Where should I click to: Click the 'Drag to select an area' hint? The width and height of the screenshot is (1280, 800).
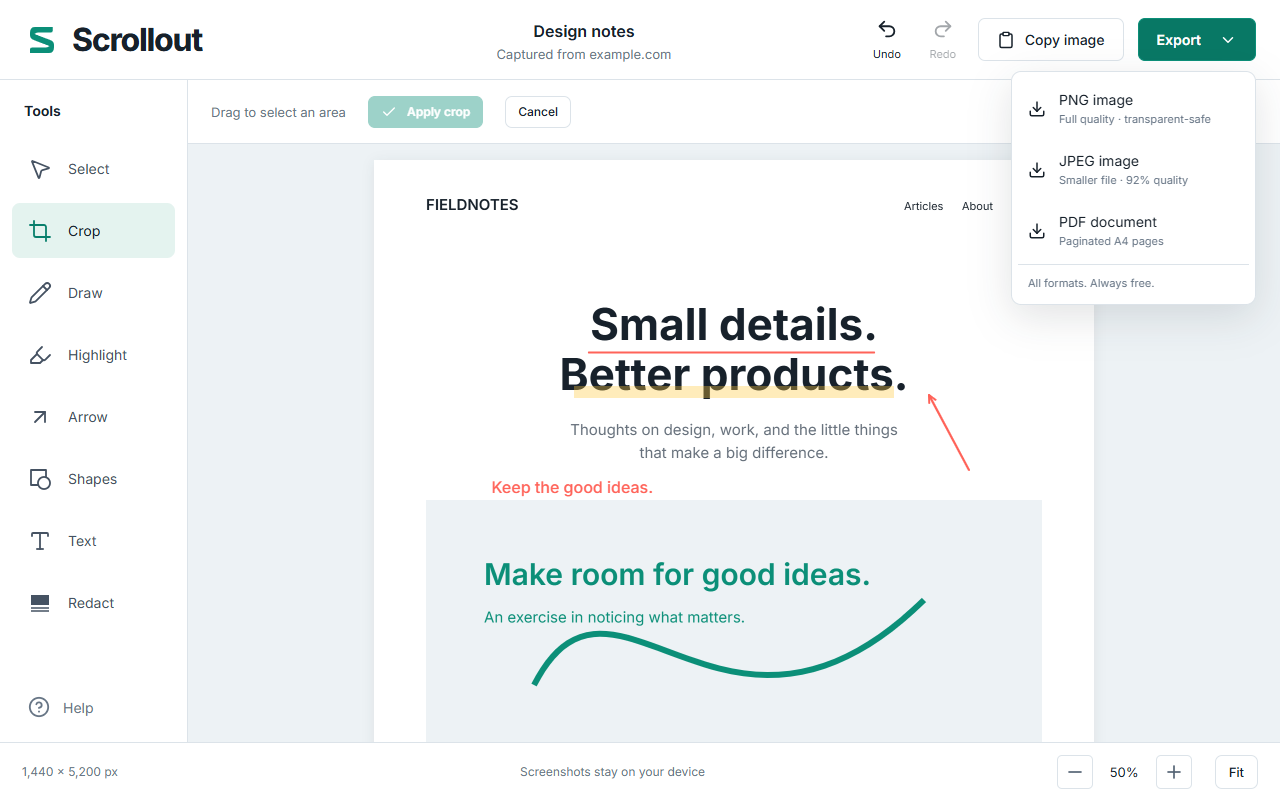(x=278, y=112)
